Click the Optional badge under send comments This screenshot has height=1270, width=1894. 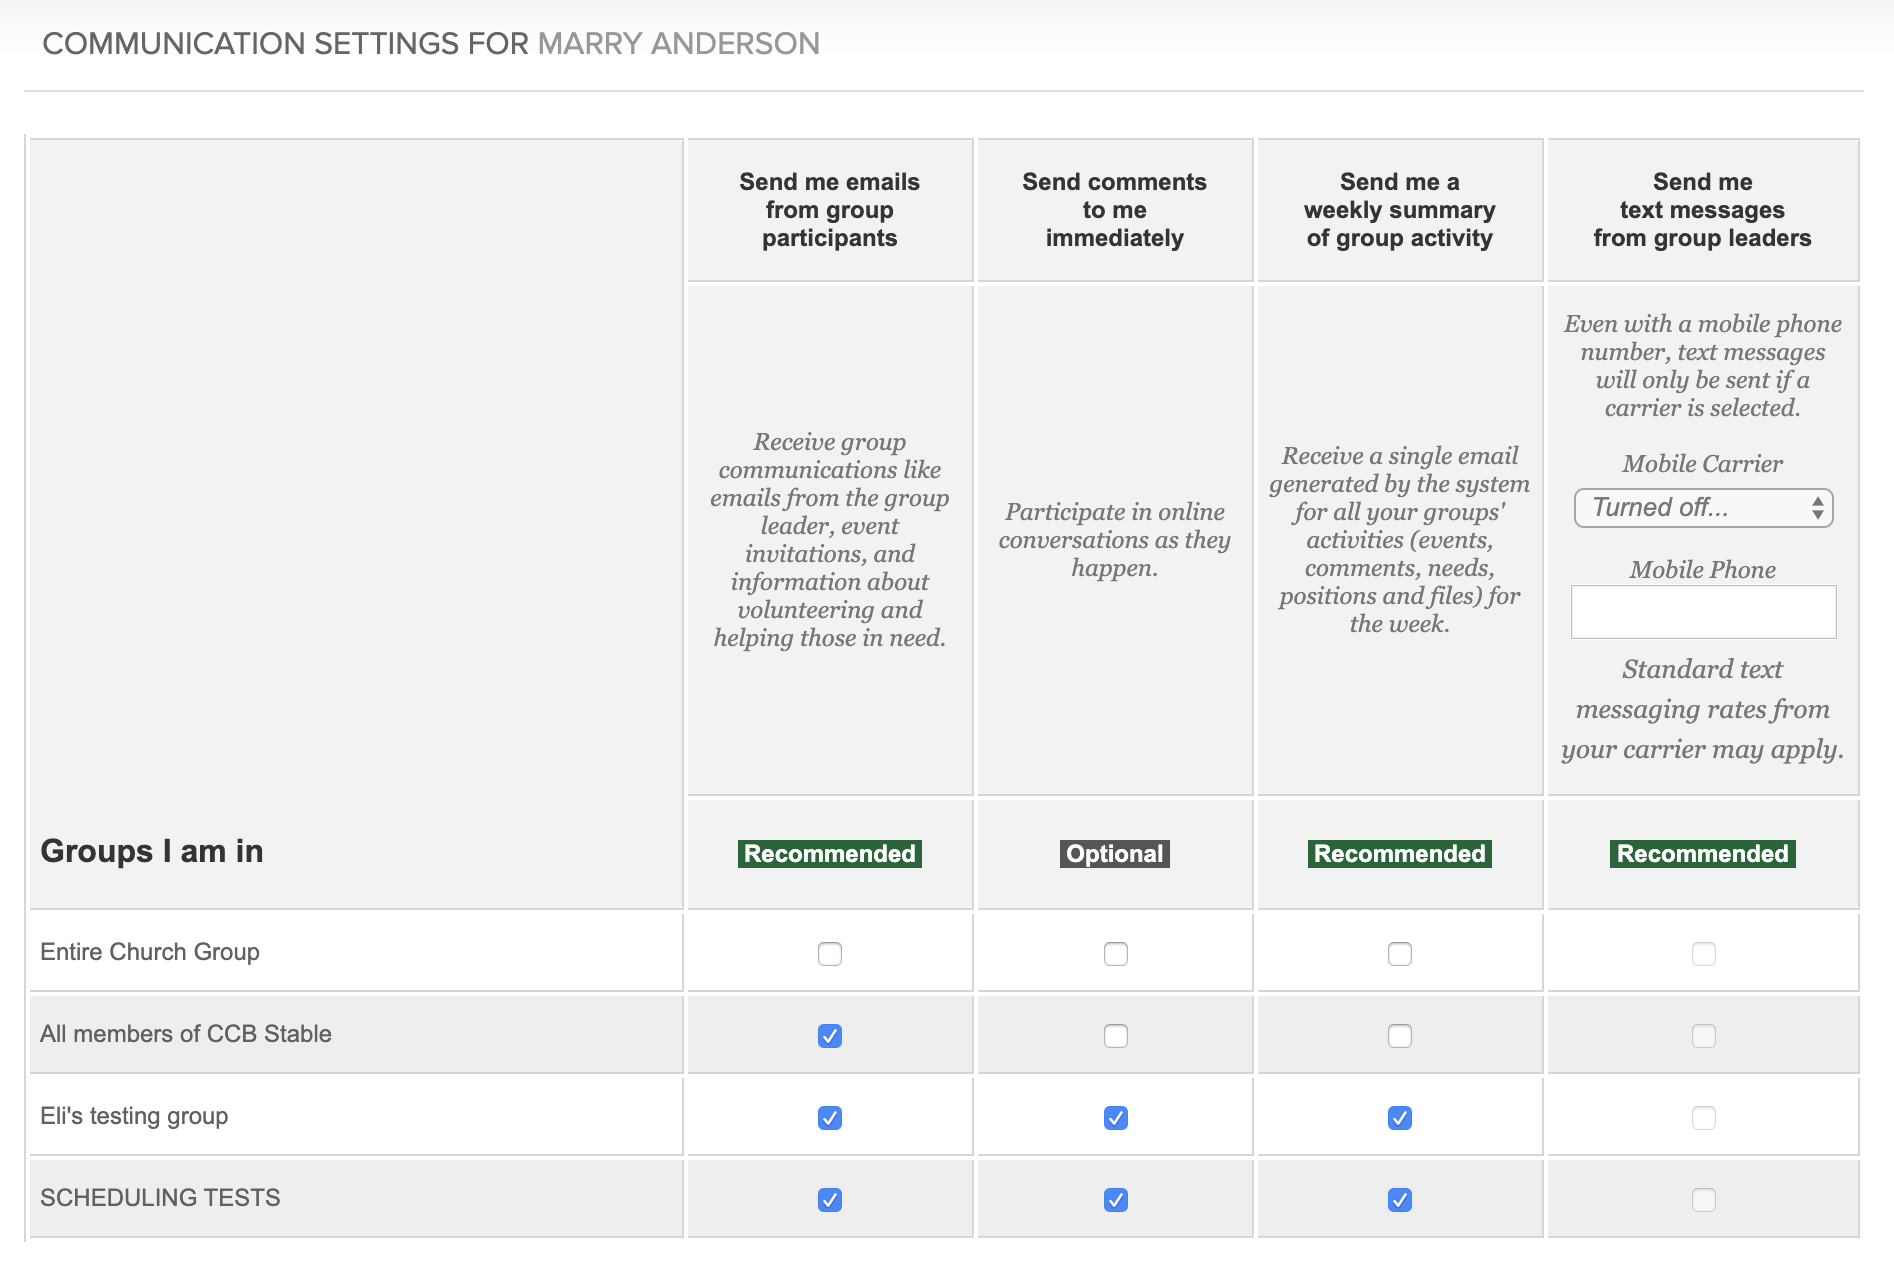1115,854
